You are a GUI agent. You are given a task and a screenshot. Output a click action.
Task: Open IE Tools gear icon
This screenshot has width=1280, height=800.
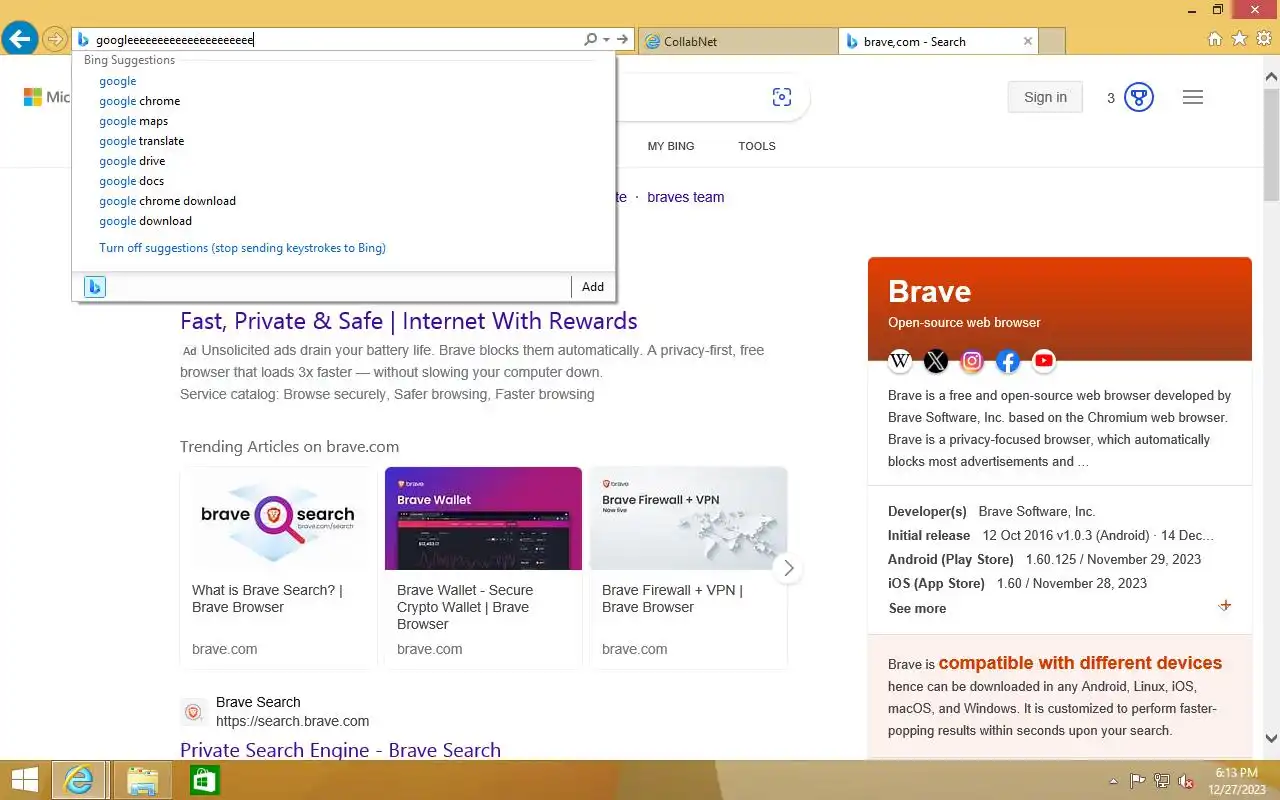point(1263,39)
